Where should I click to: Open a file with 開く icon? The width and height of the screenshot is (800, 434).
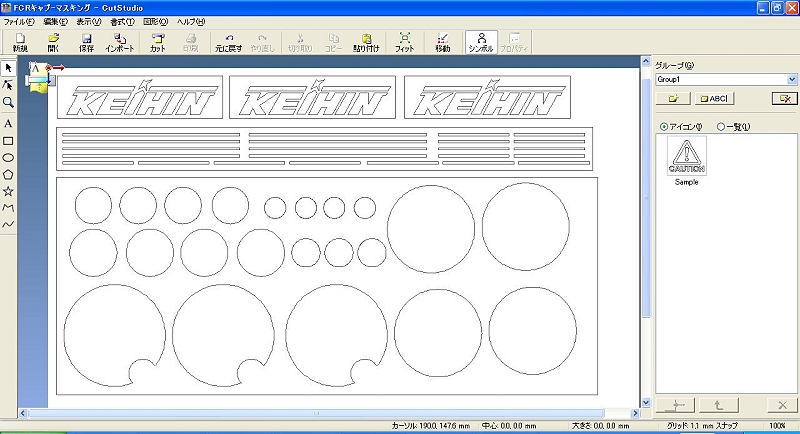[53, 42]
